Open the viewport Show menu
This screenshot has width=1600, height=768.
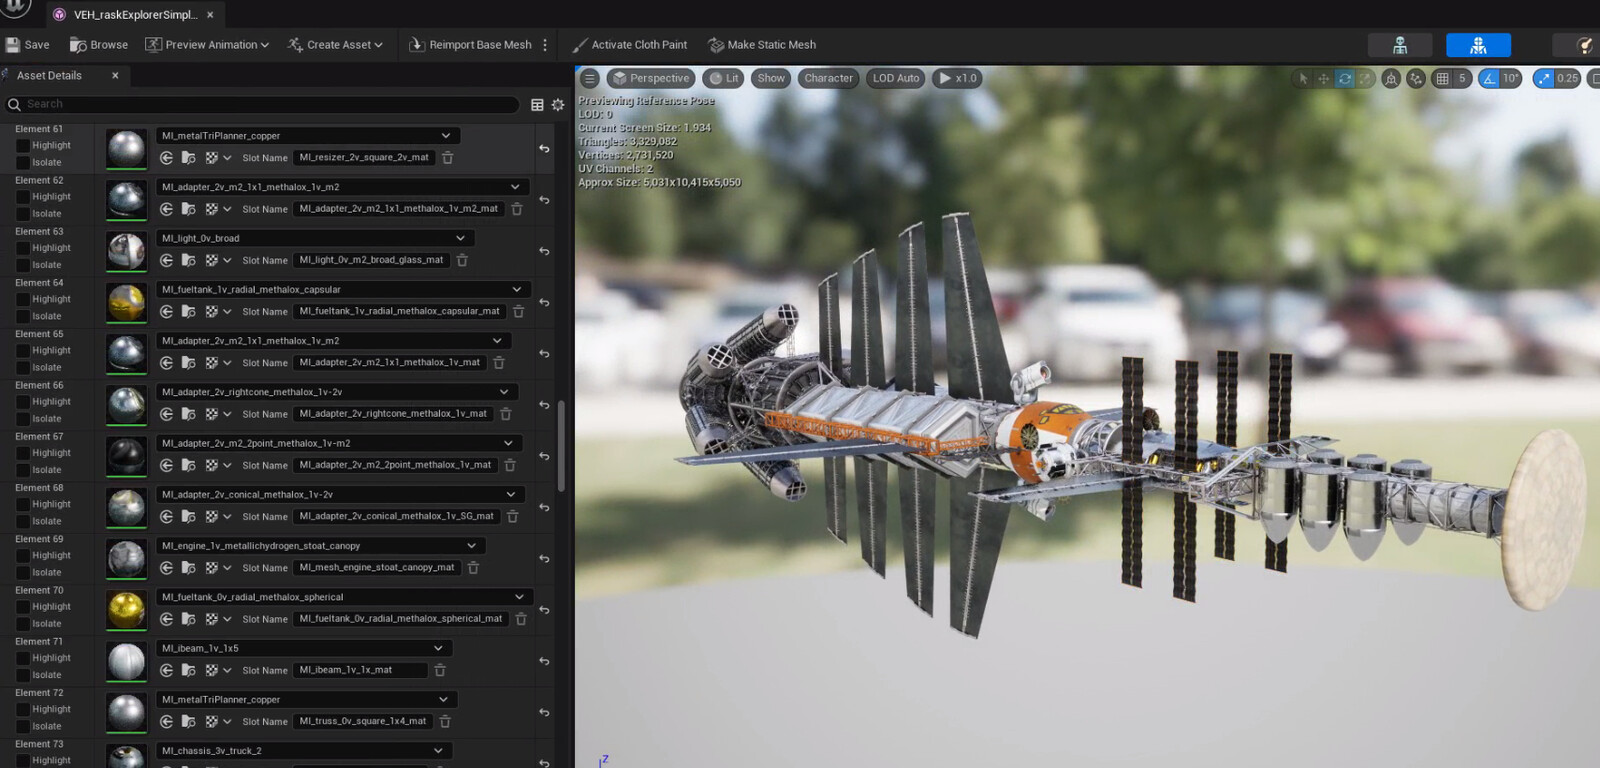(770, 78)
